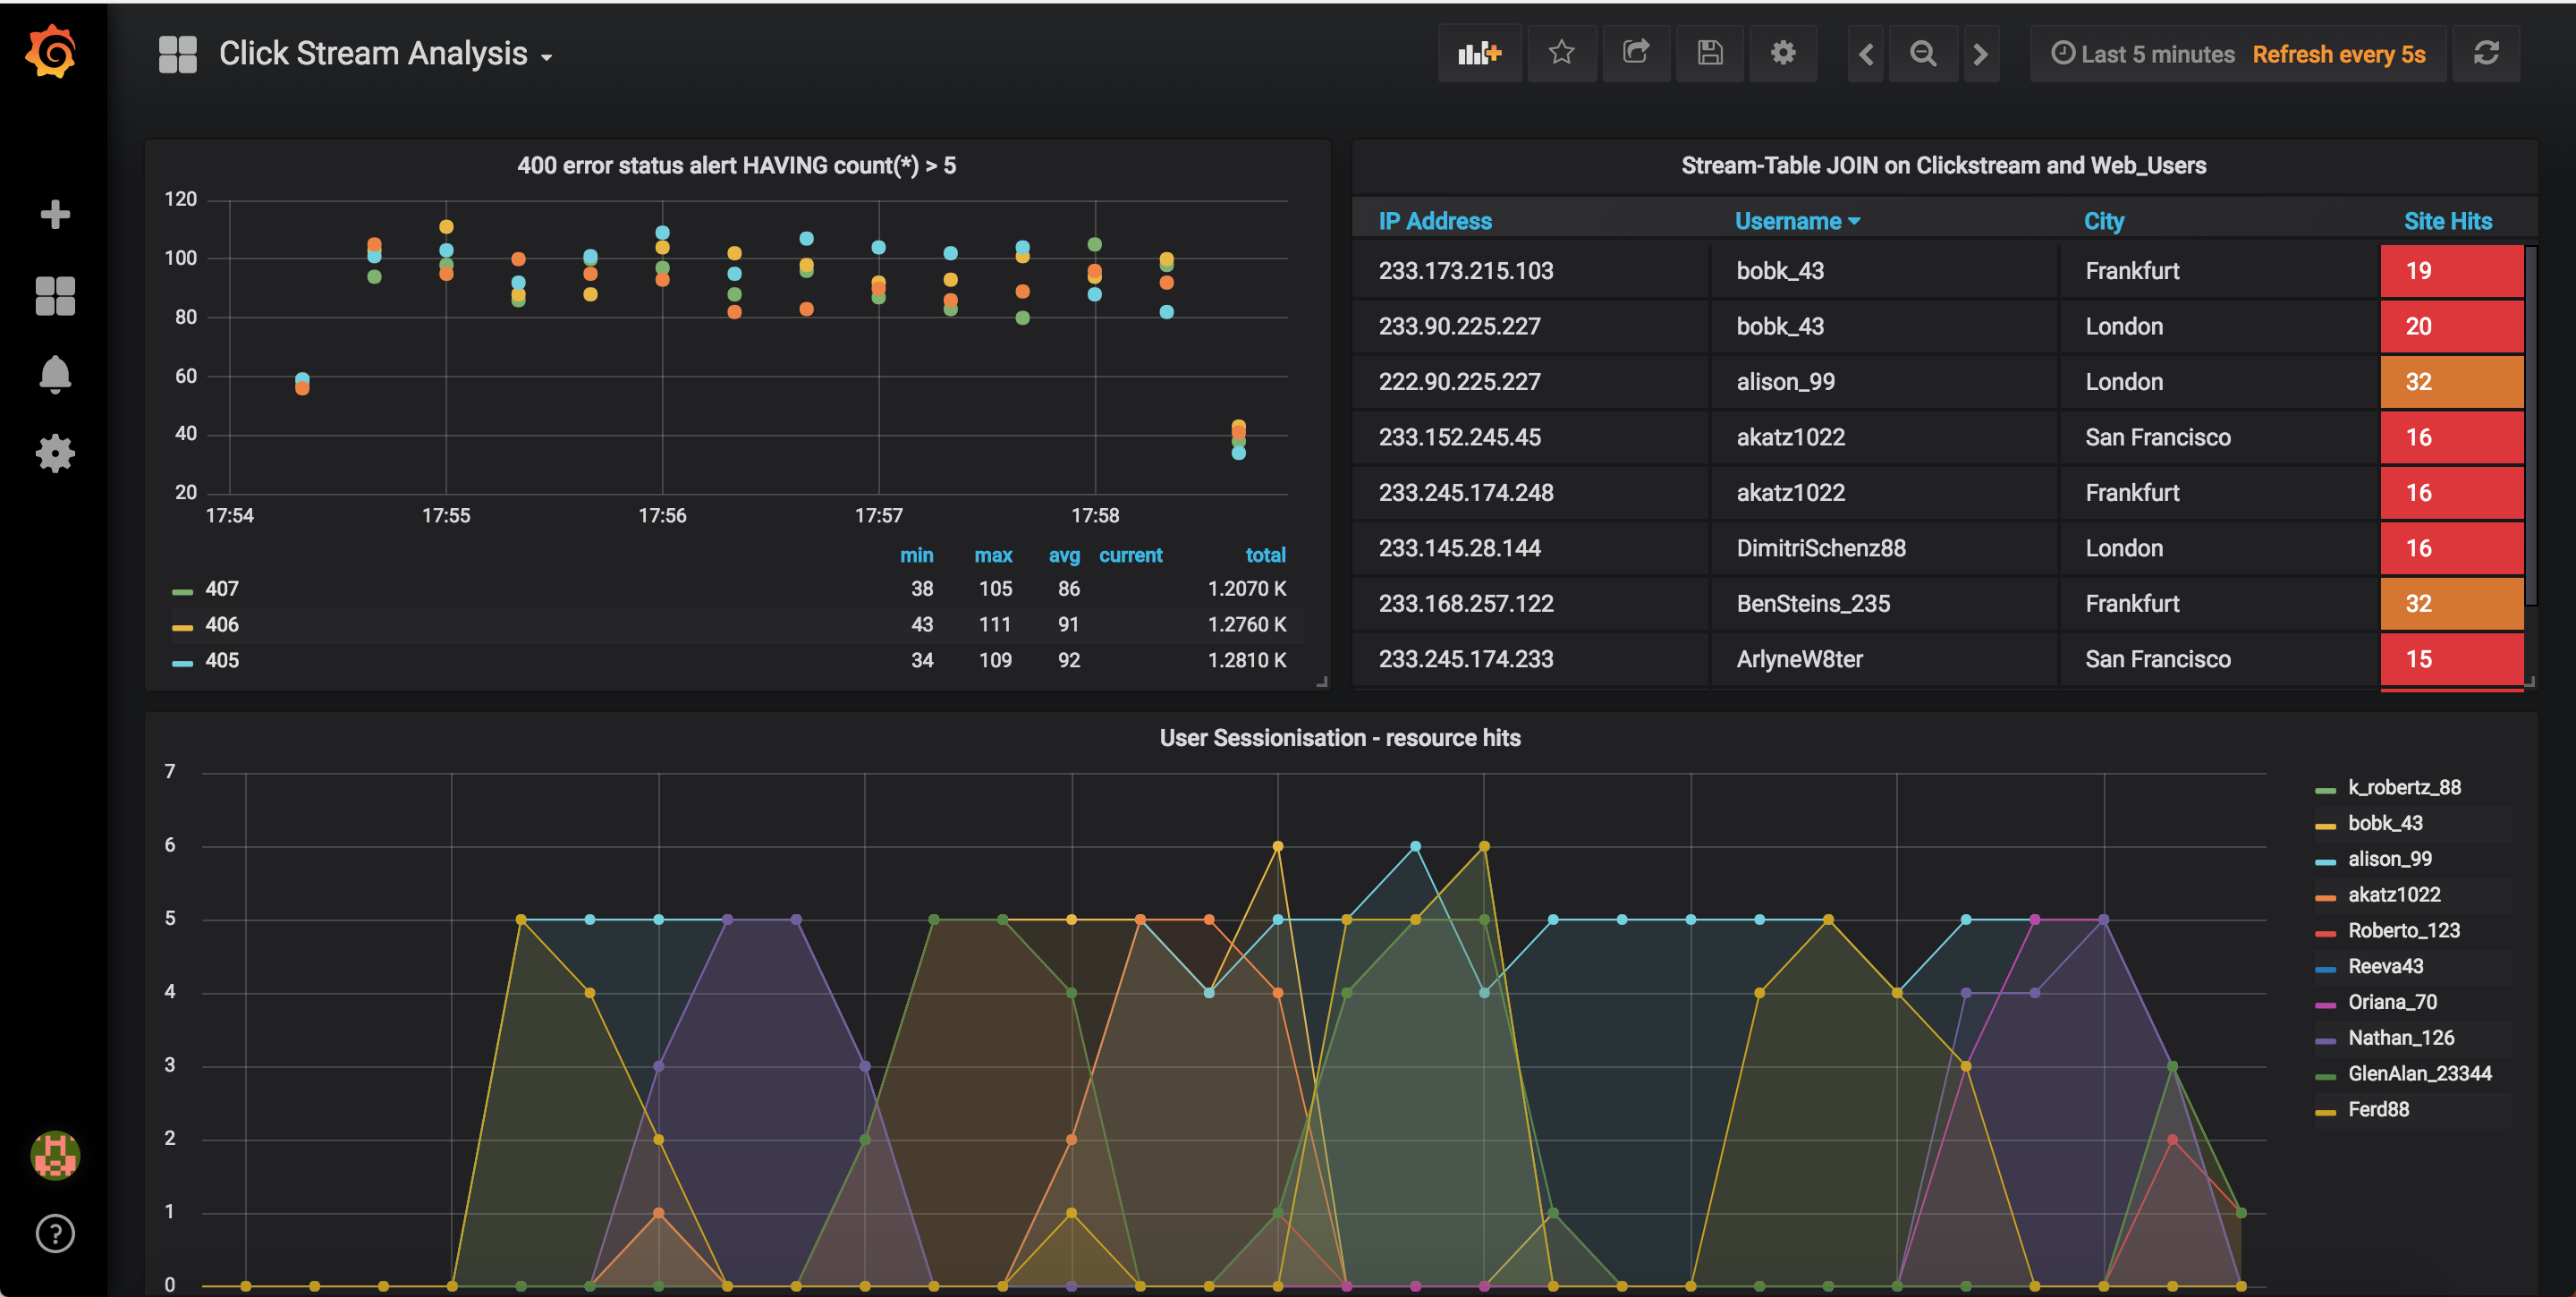Open Configuration gear in left sidebar
The height and width of the screenshot is (1297, 2576).
55,453
